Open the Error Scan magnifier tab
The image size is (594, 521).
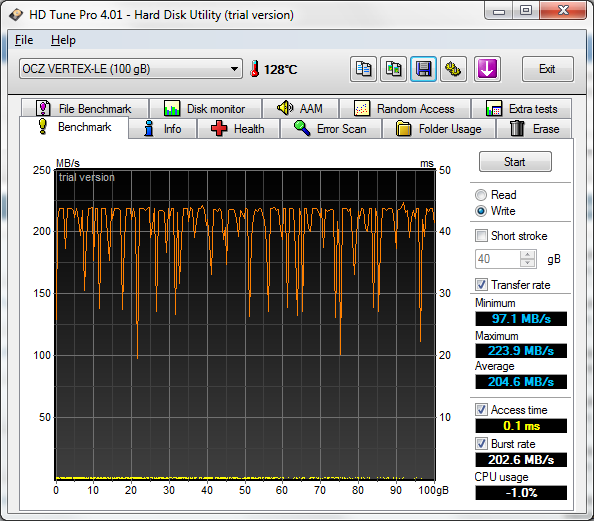pyautogui.click(x=331, y=129)
